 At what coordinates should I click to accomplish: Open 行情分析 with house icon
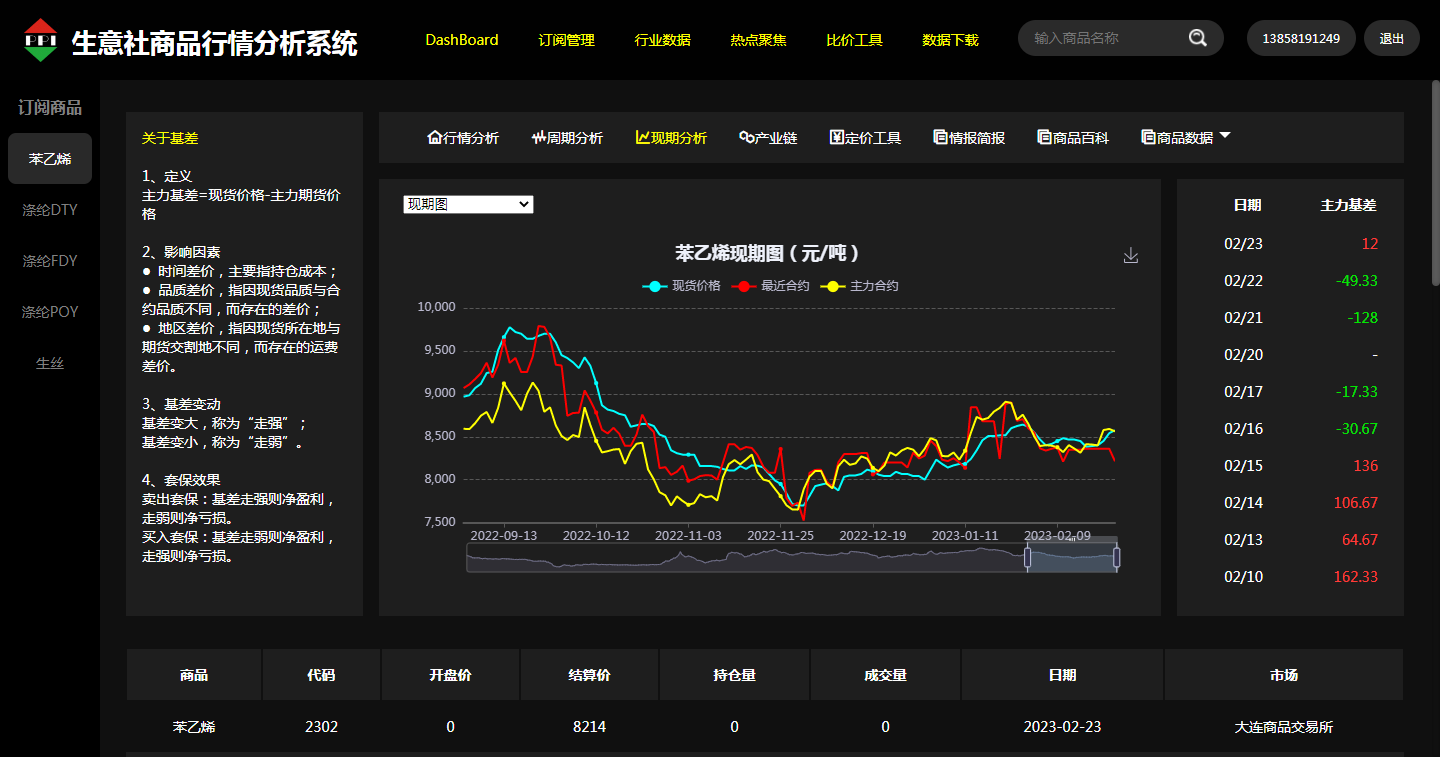click(462, 138)
